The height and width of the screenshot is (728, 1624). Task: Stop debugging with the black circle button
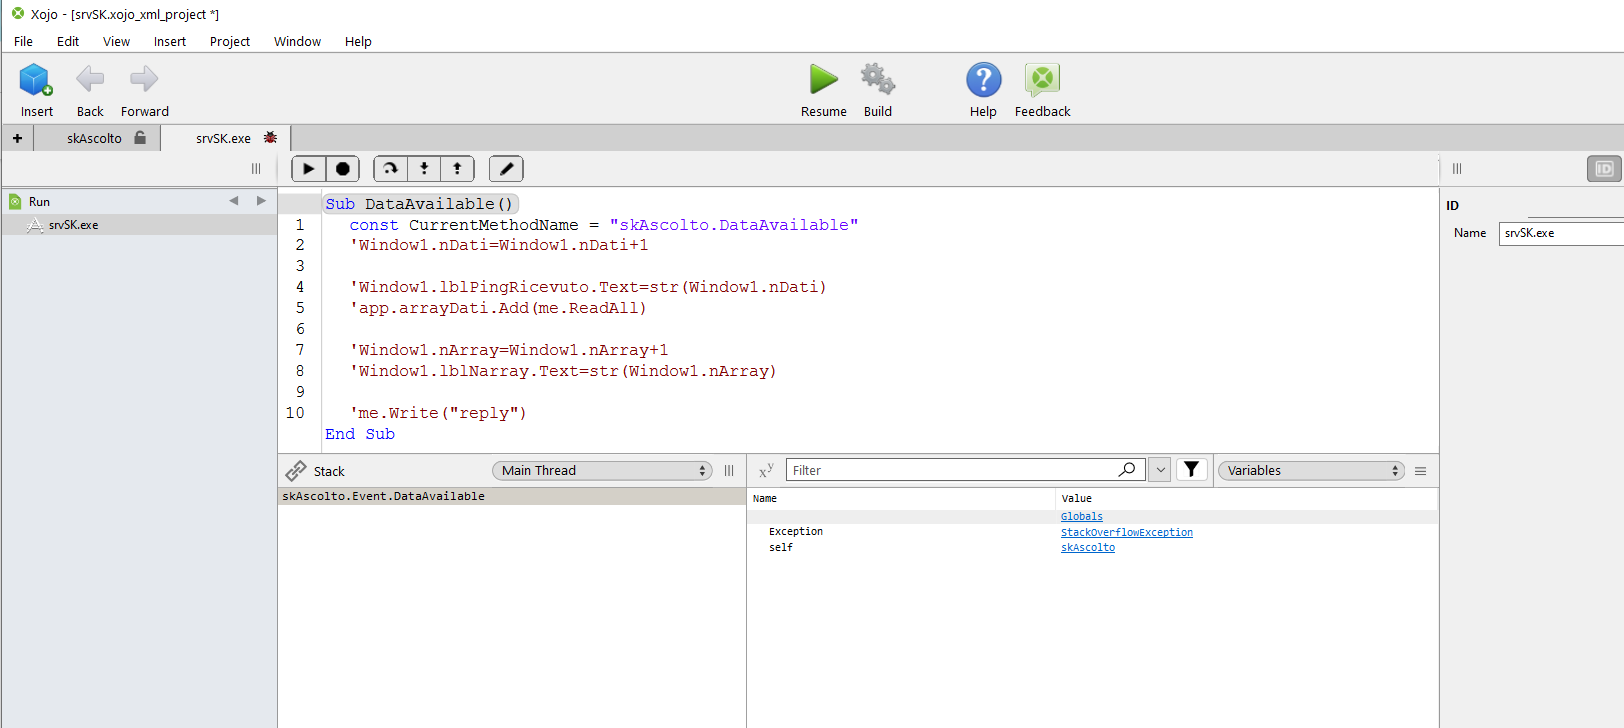point(342,169)
